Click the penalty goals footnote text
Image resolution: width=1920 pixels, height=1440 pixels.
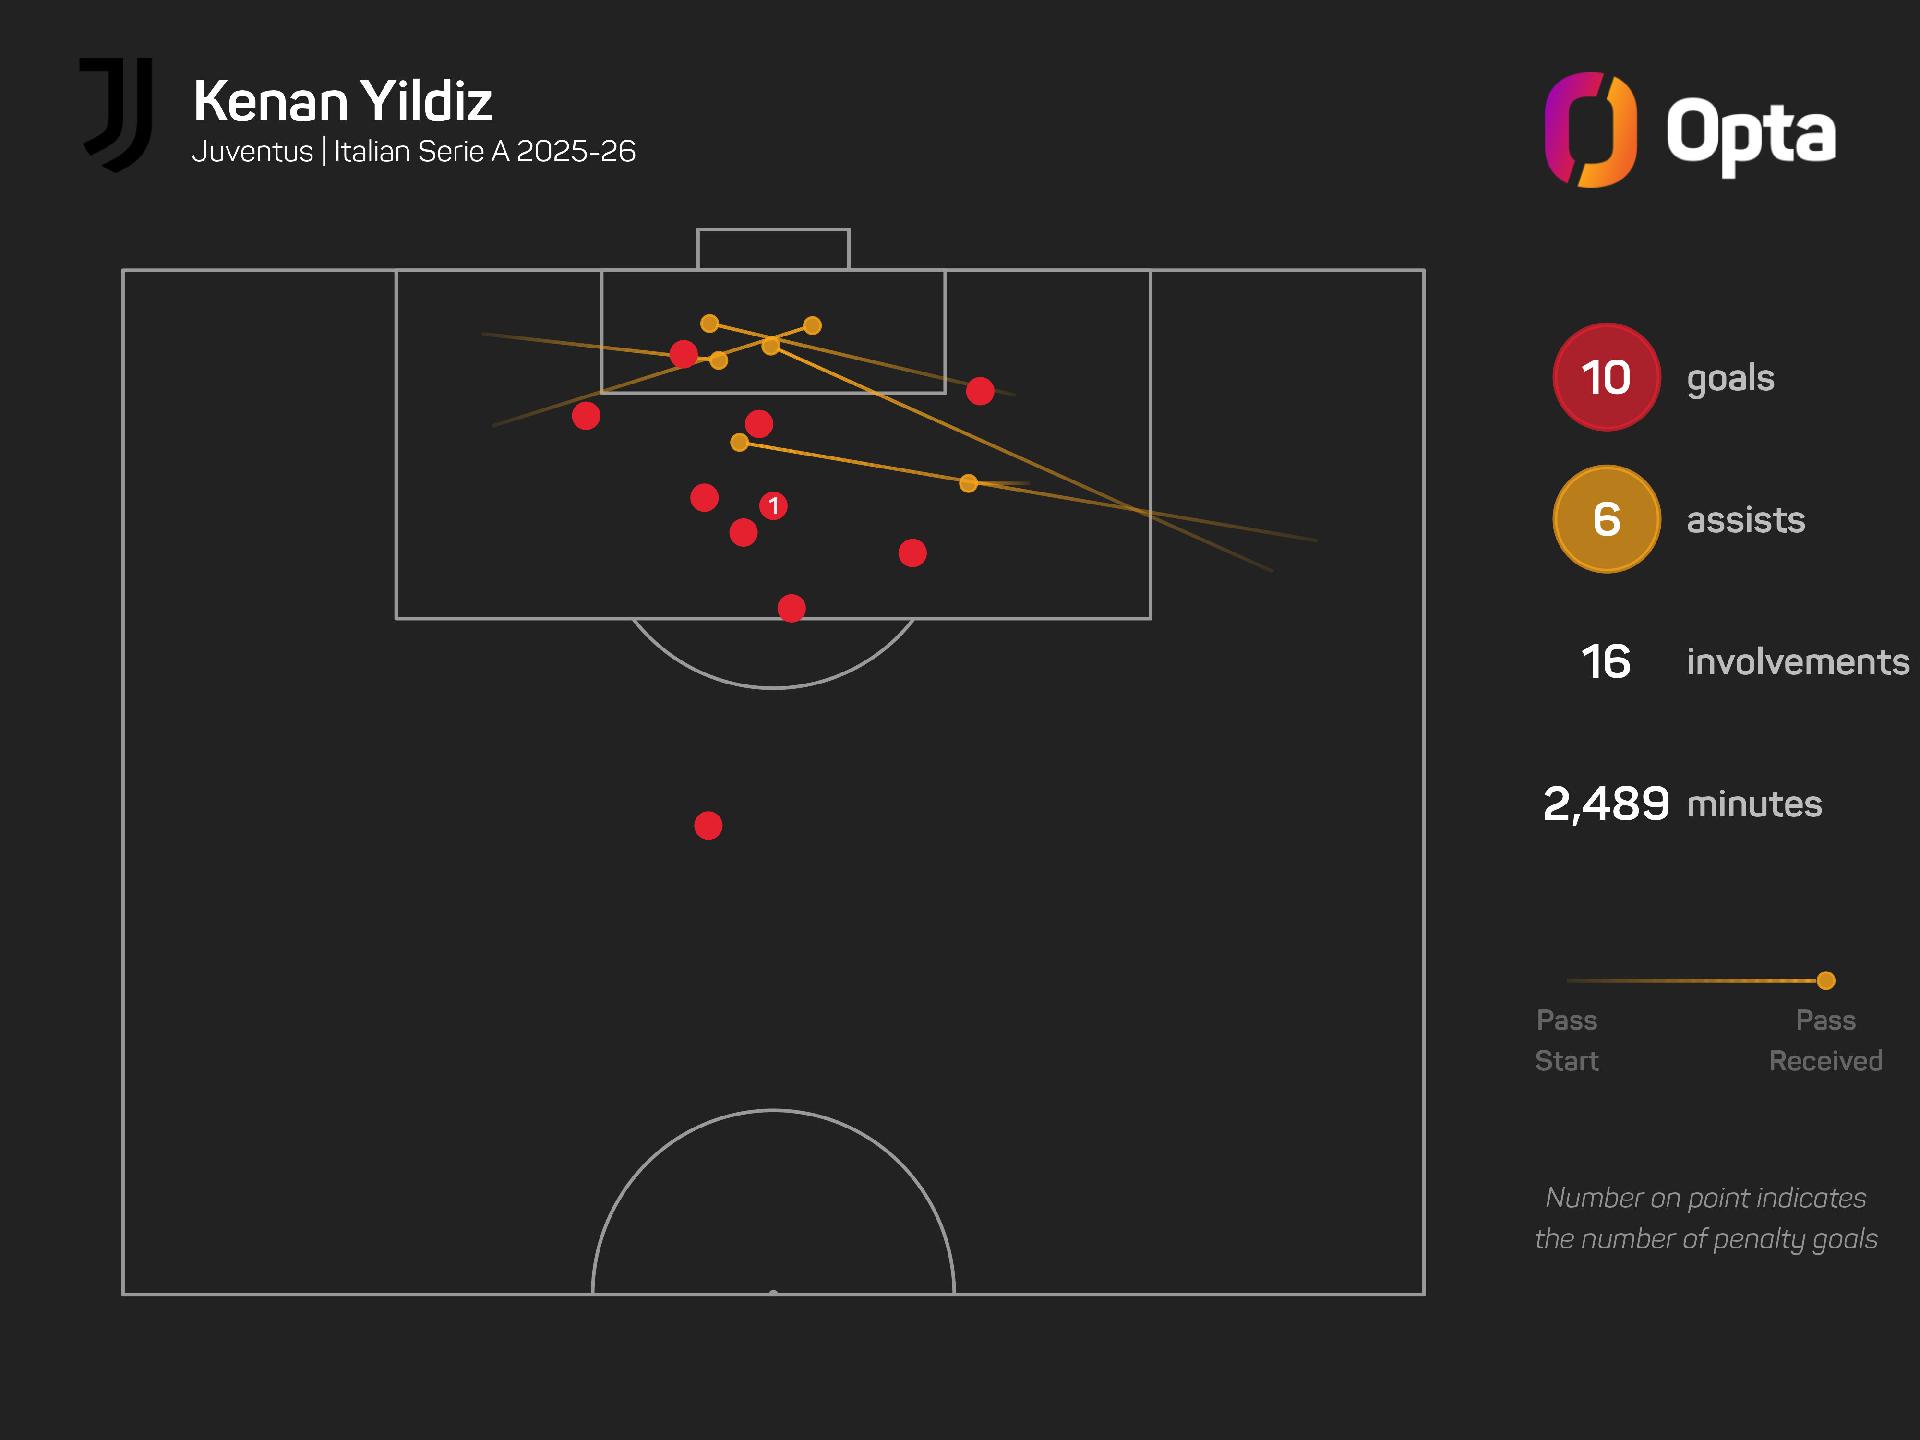(1706, 1218)
